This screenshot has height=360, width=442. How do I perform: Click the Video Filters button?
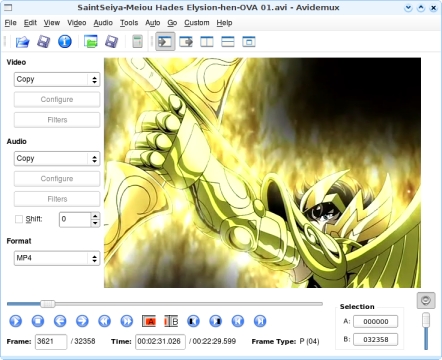57,120
